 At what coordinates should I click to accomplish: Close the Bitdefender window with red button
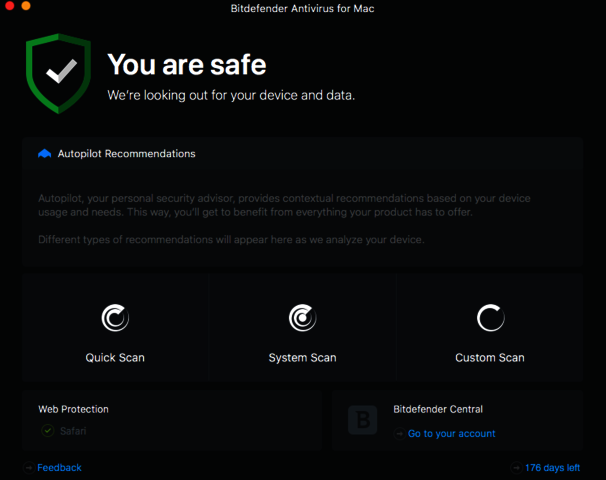pos(9,7)
